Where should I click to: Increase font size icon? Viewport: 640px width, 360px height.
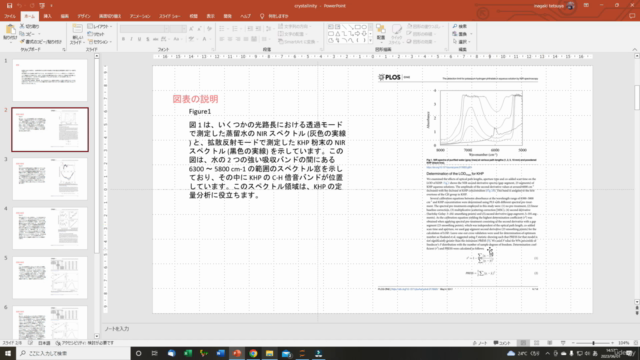click(191, 29)
